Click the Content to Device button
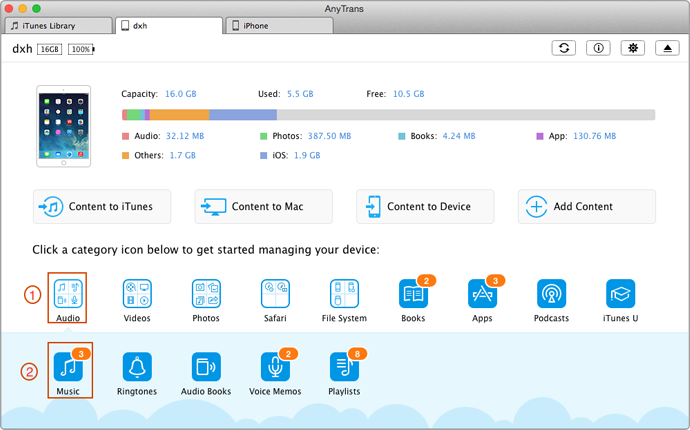The image size is (690, 430). tap(425, 206)
